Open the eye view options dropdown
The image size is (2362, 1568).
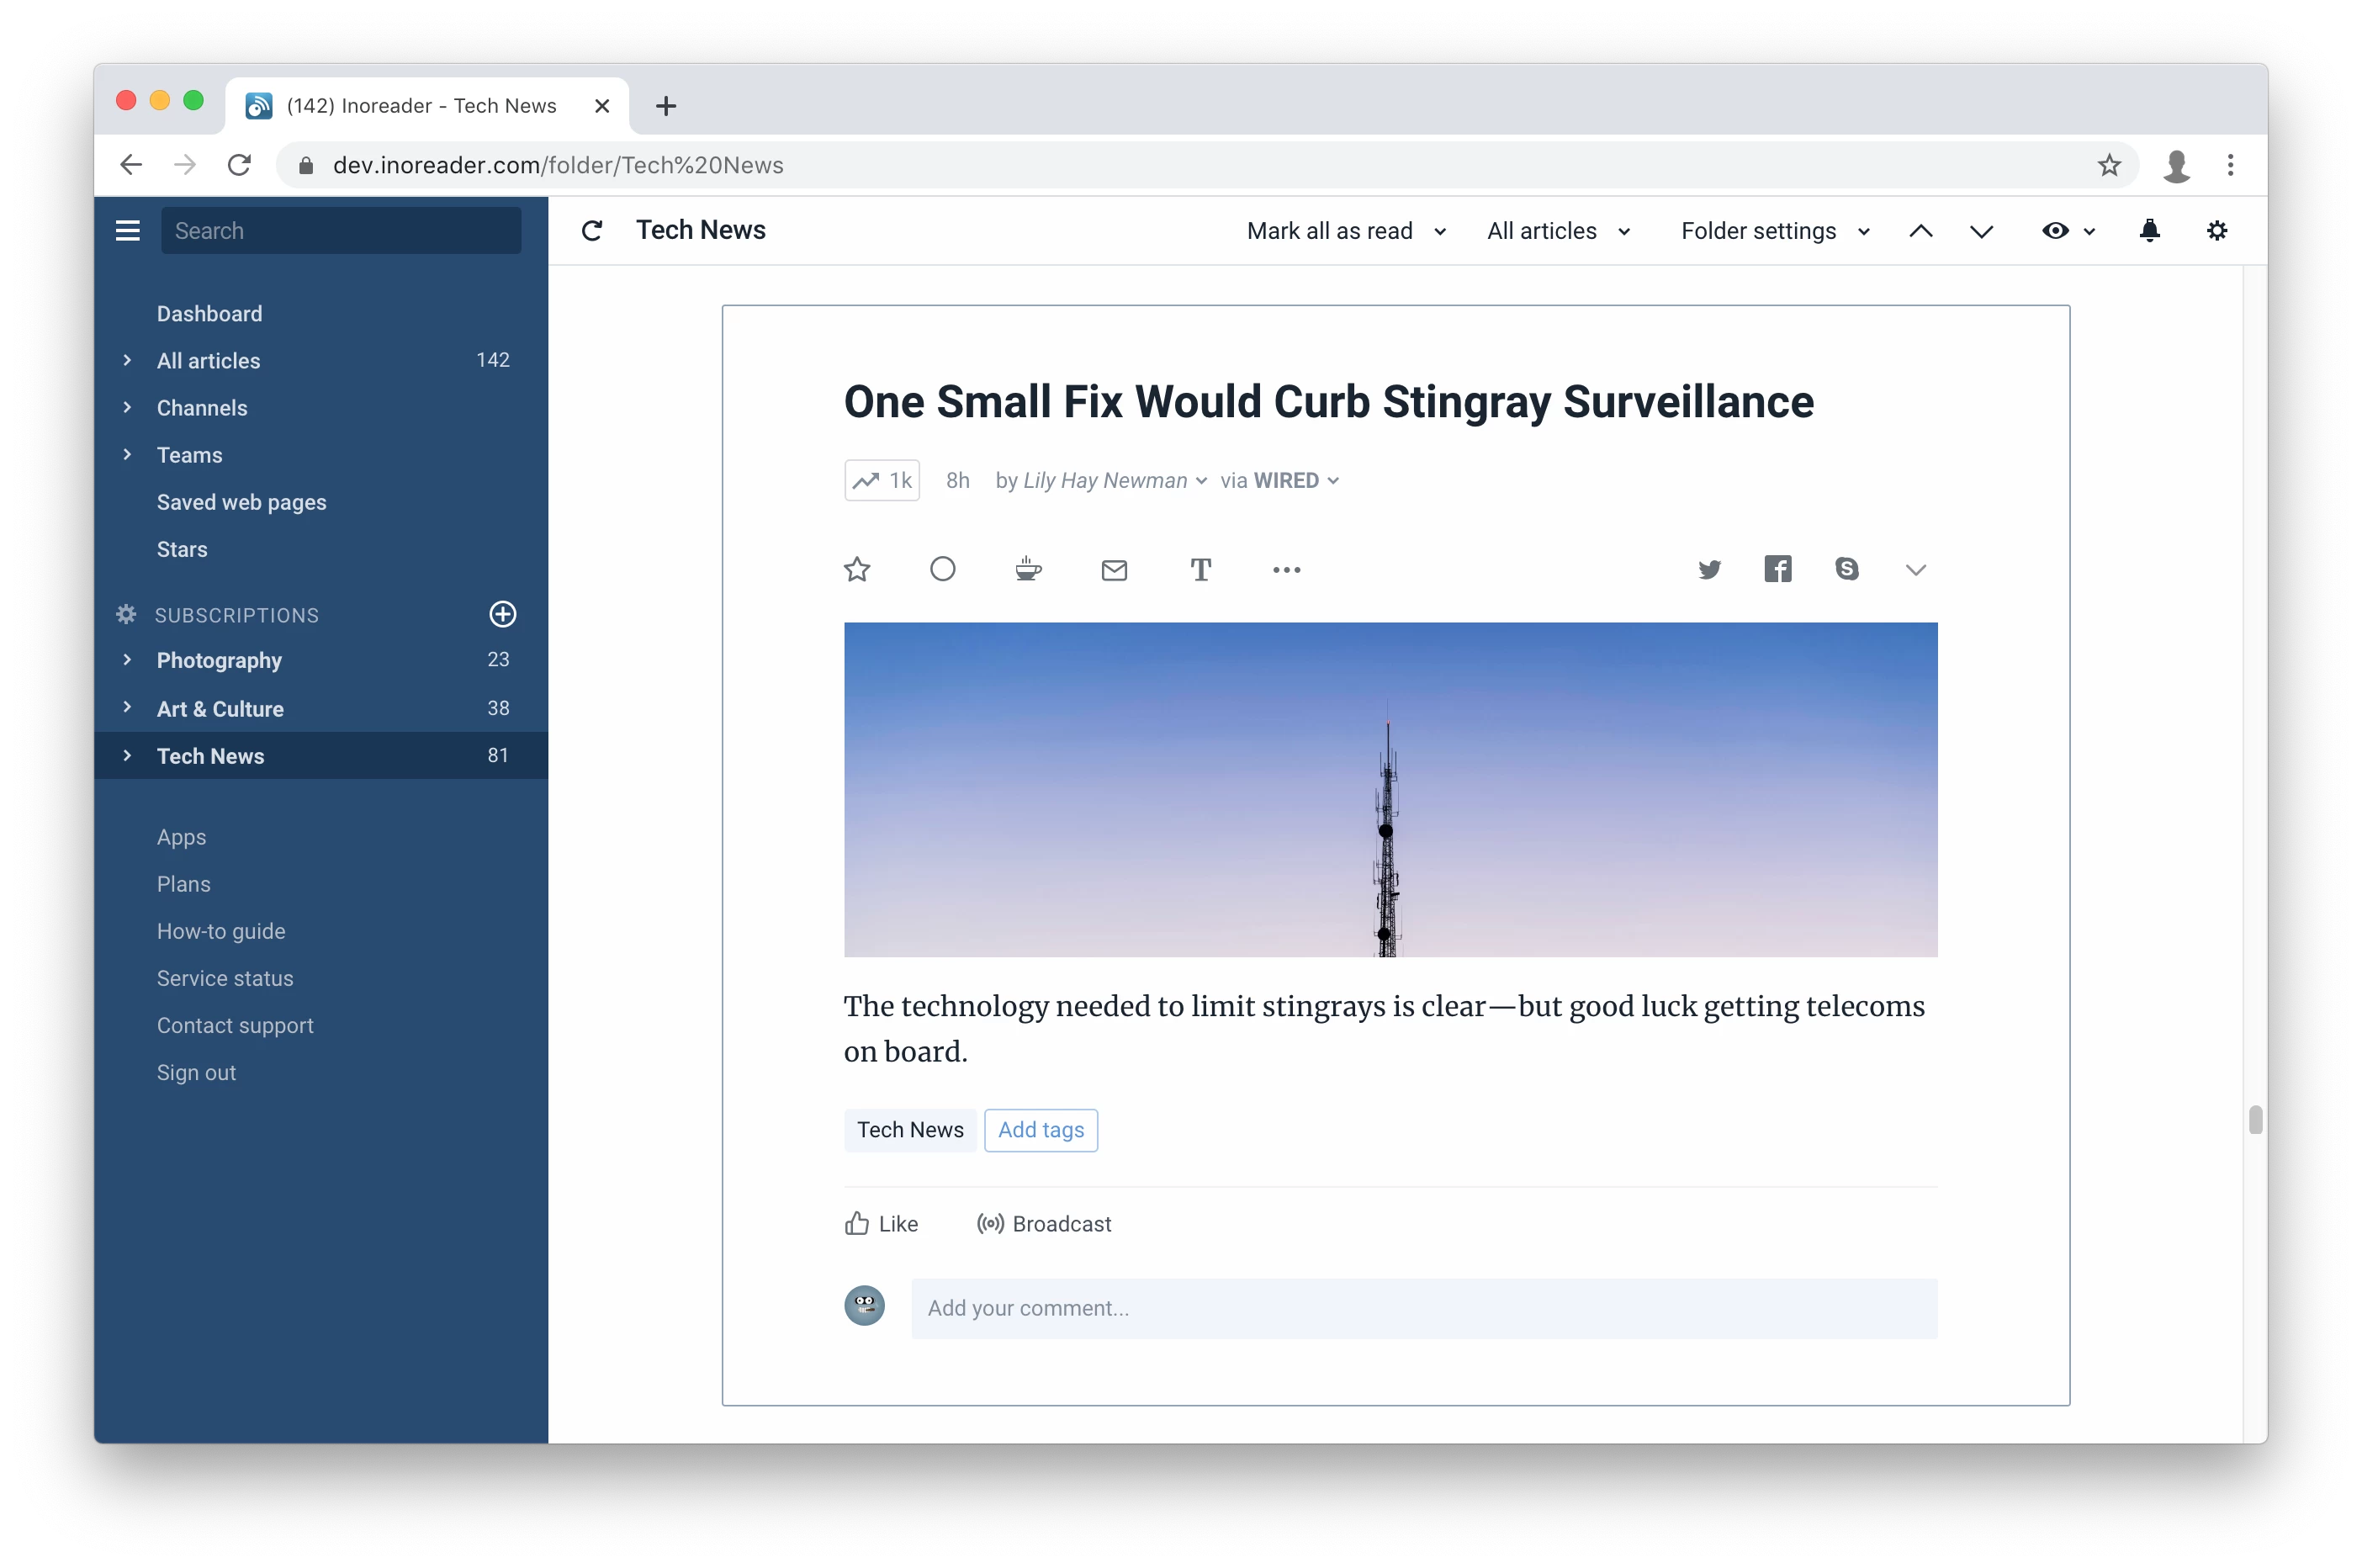pos(2067,231)
